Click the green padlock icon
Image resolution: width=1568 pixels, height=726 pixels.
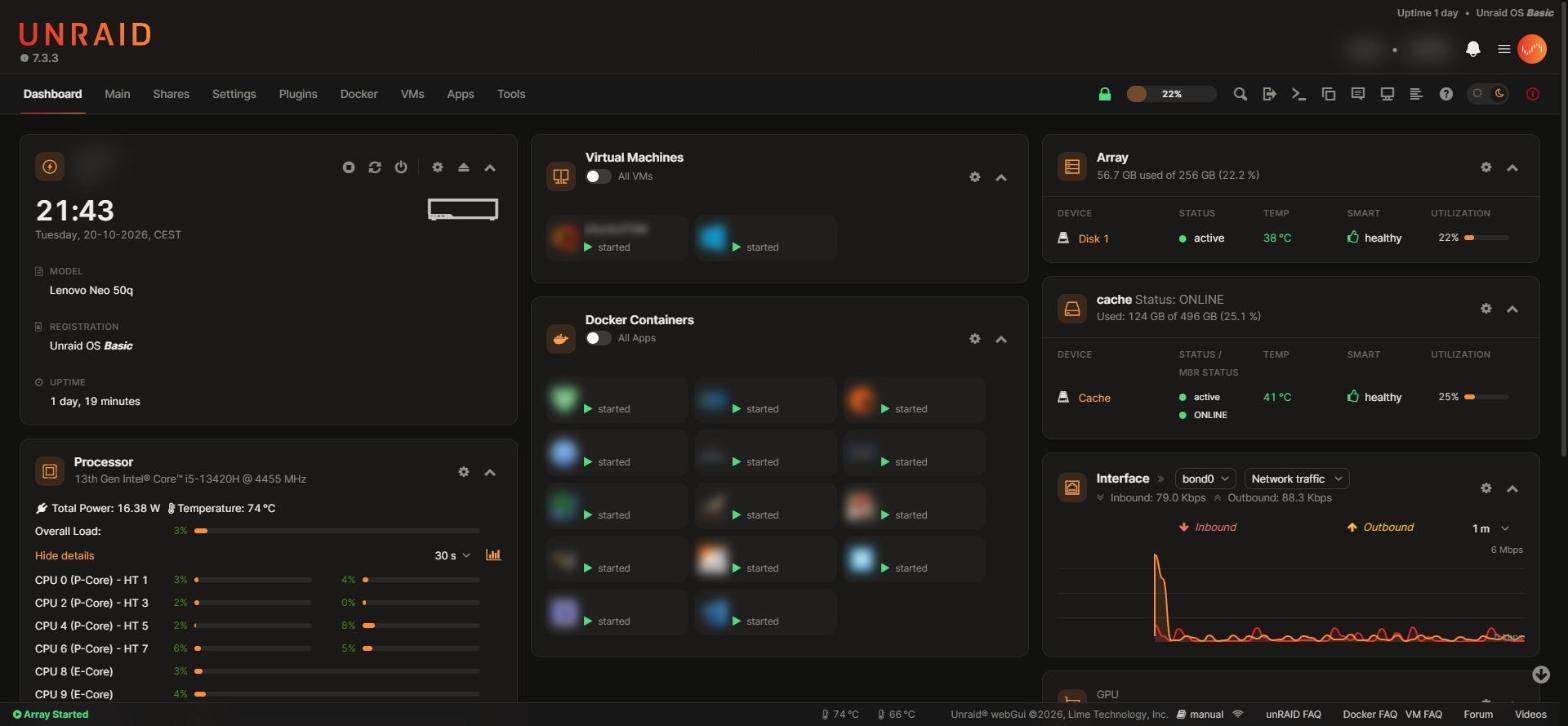(x=1105, y=94)
